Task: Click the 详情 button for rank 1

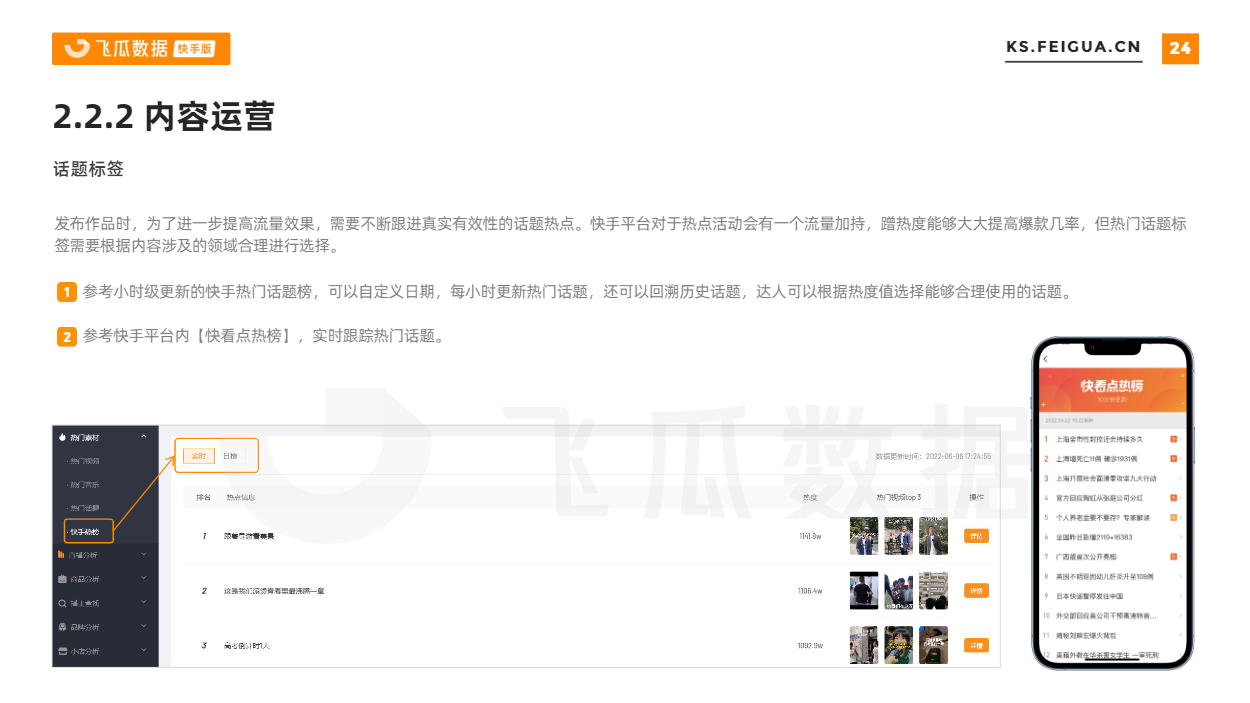Action: pyautogui.click(x=976, y=536)
